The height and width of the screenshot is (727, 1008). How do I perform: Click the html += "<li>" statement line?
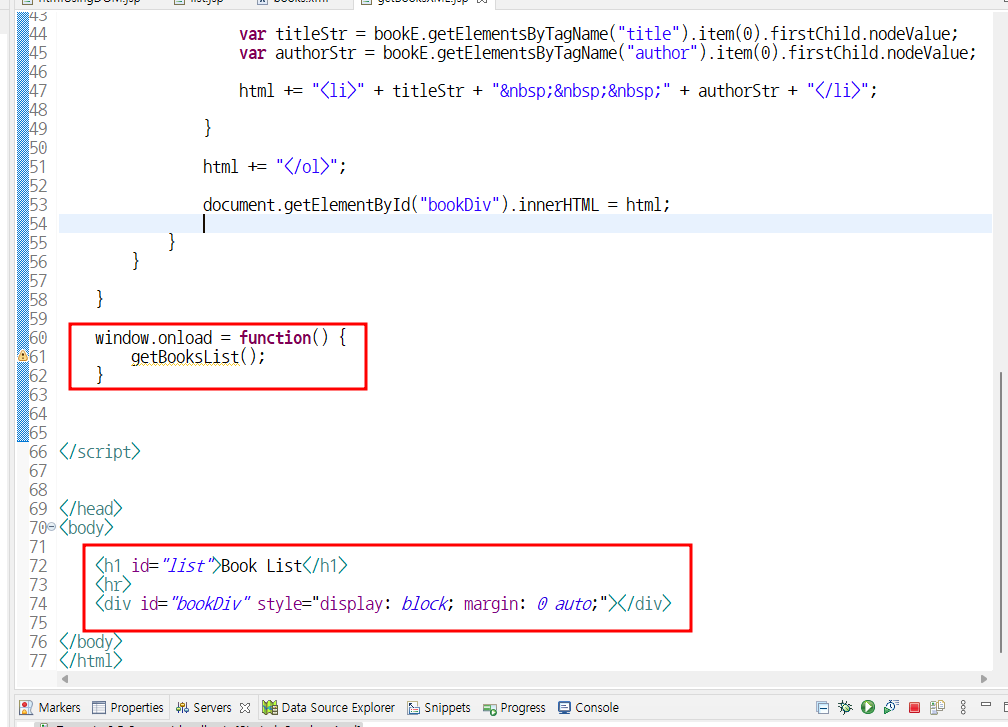click(x=558, y=91)
